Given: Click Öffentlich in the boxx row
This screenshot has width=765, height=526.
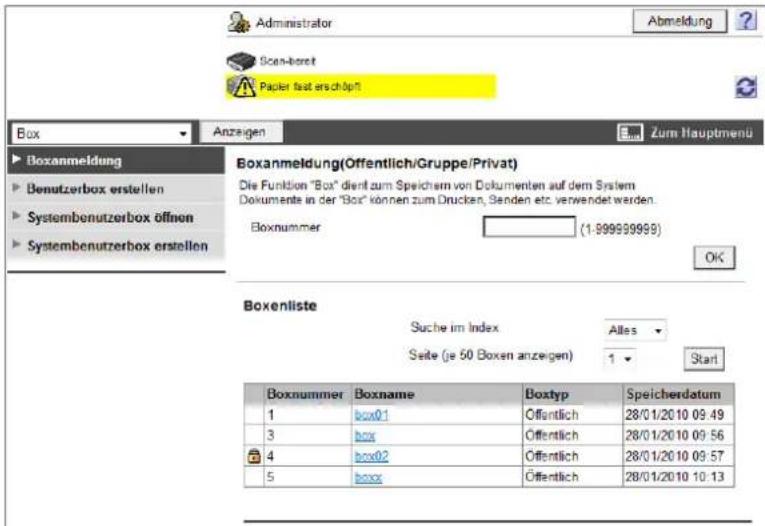Looking at the screenshot, I should (x=552, y=477).
